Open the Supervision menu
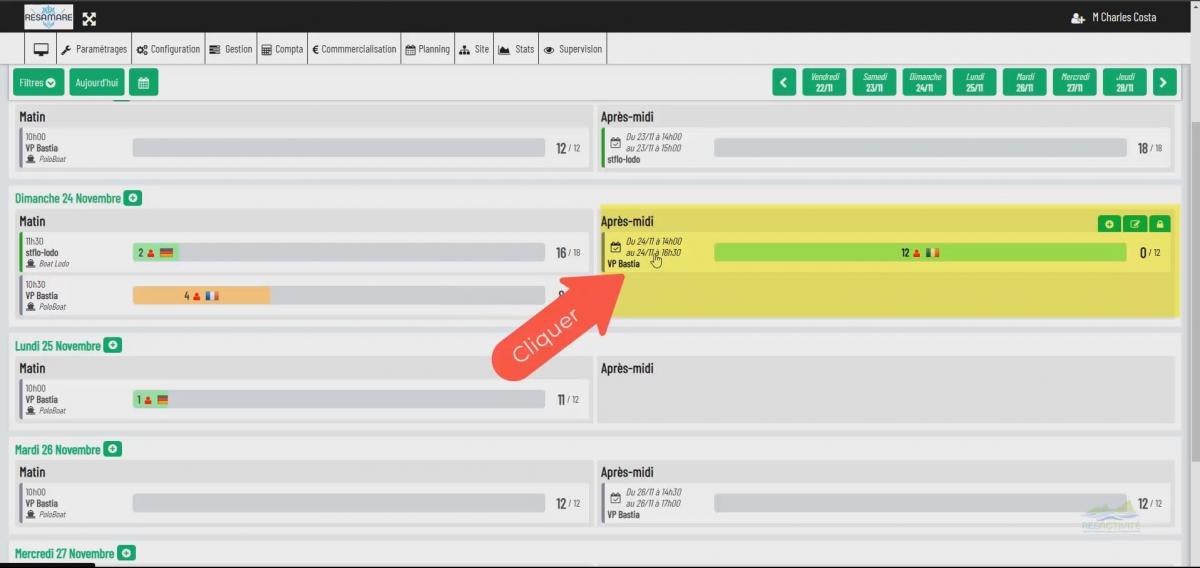Image resolution: width=1200 pixels, height=568 pixels. 573,49
